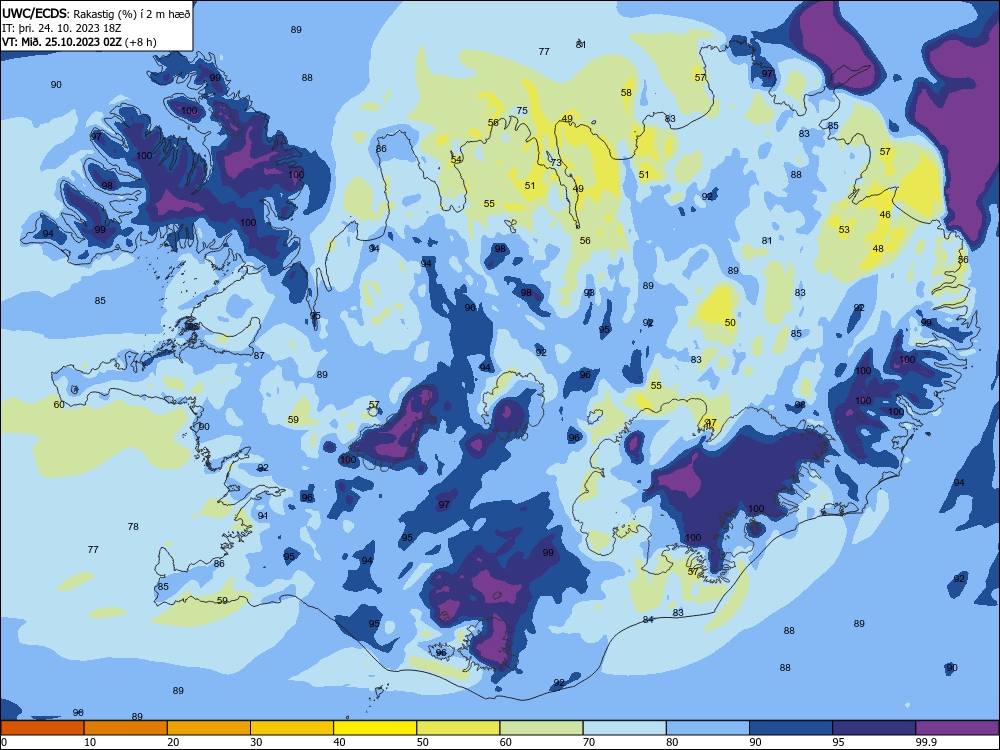The image size is (1000, 750).
Task: Click the map humidity value '46'
Action: [885, 214]
